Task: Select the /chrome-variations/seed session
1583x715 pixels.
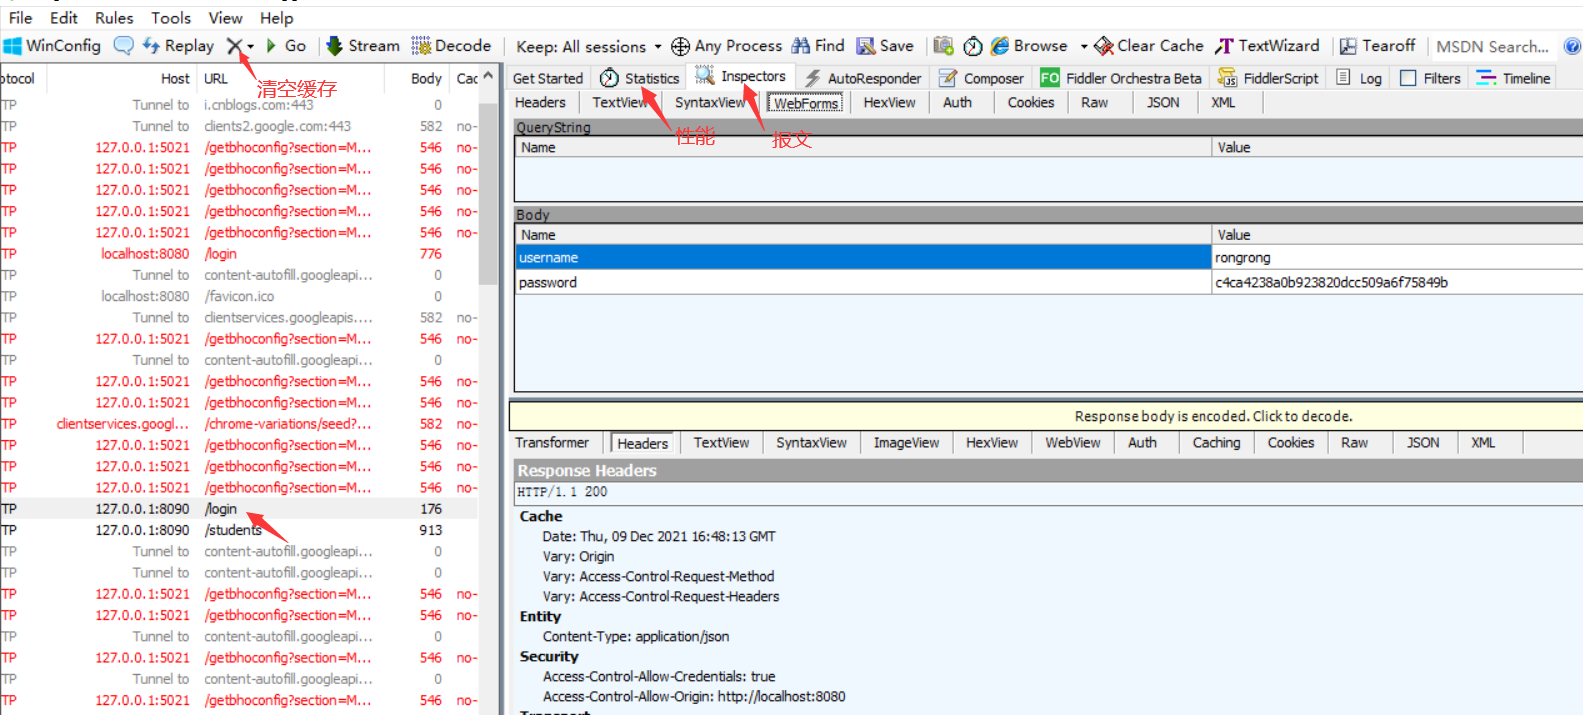Action: (239, 423)
